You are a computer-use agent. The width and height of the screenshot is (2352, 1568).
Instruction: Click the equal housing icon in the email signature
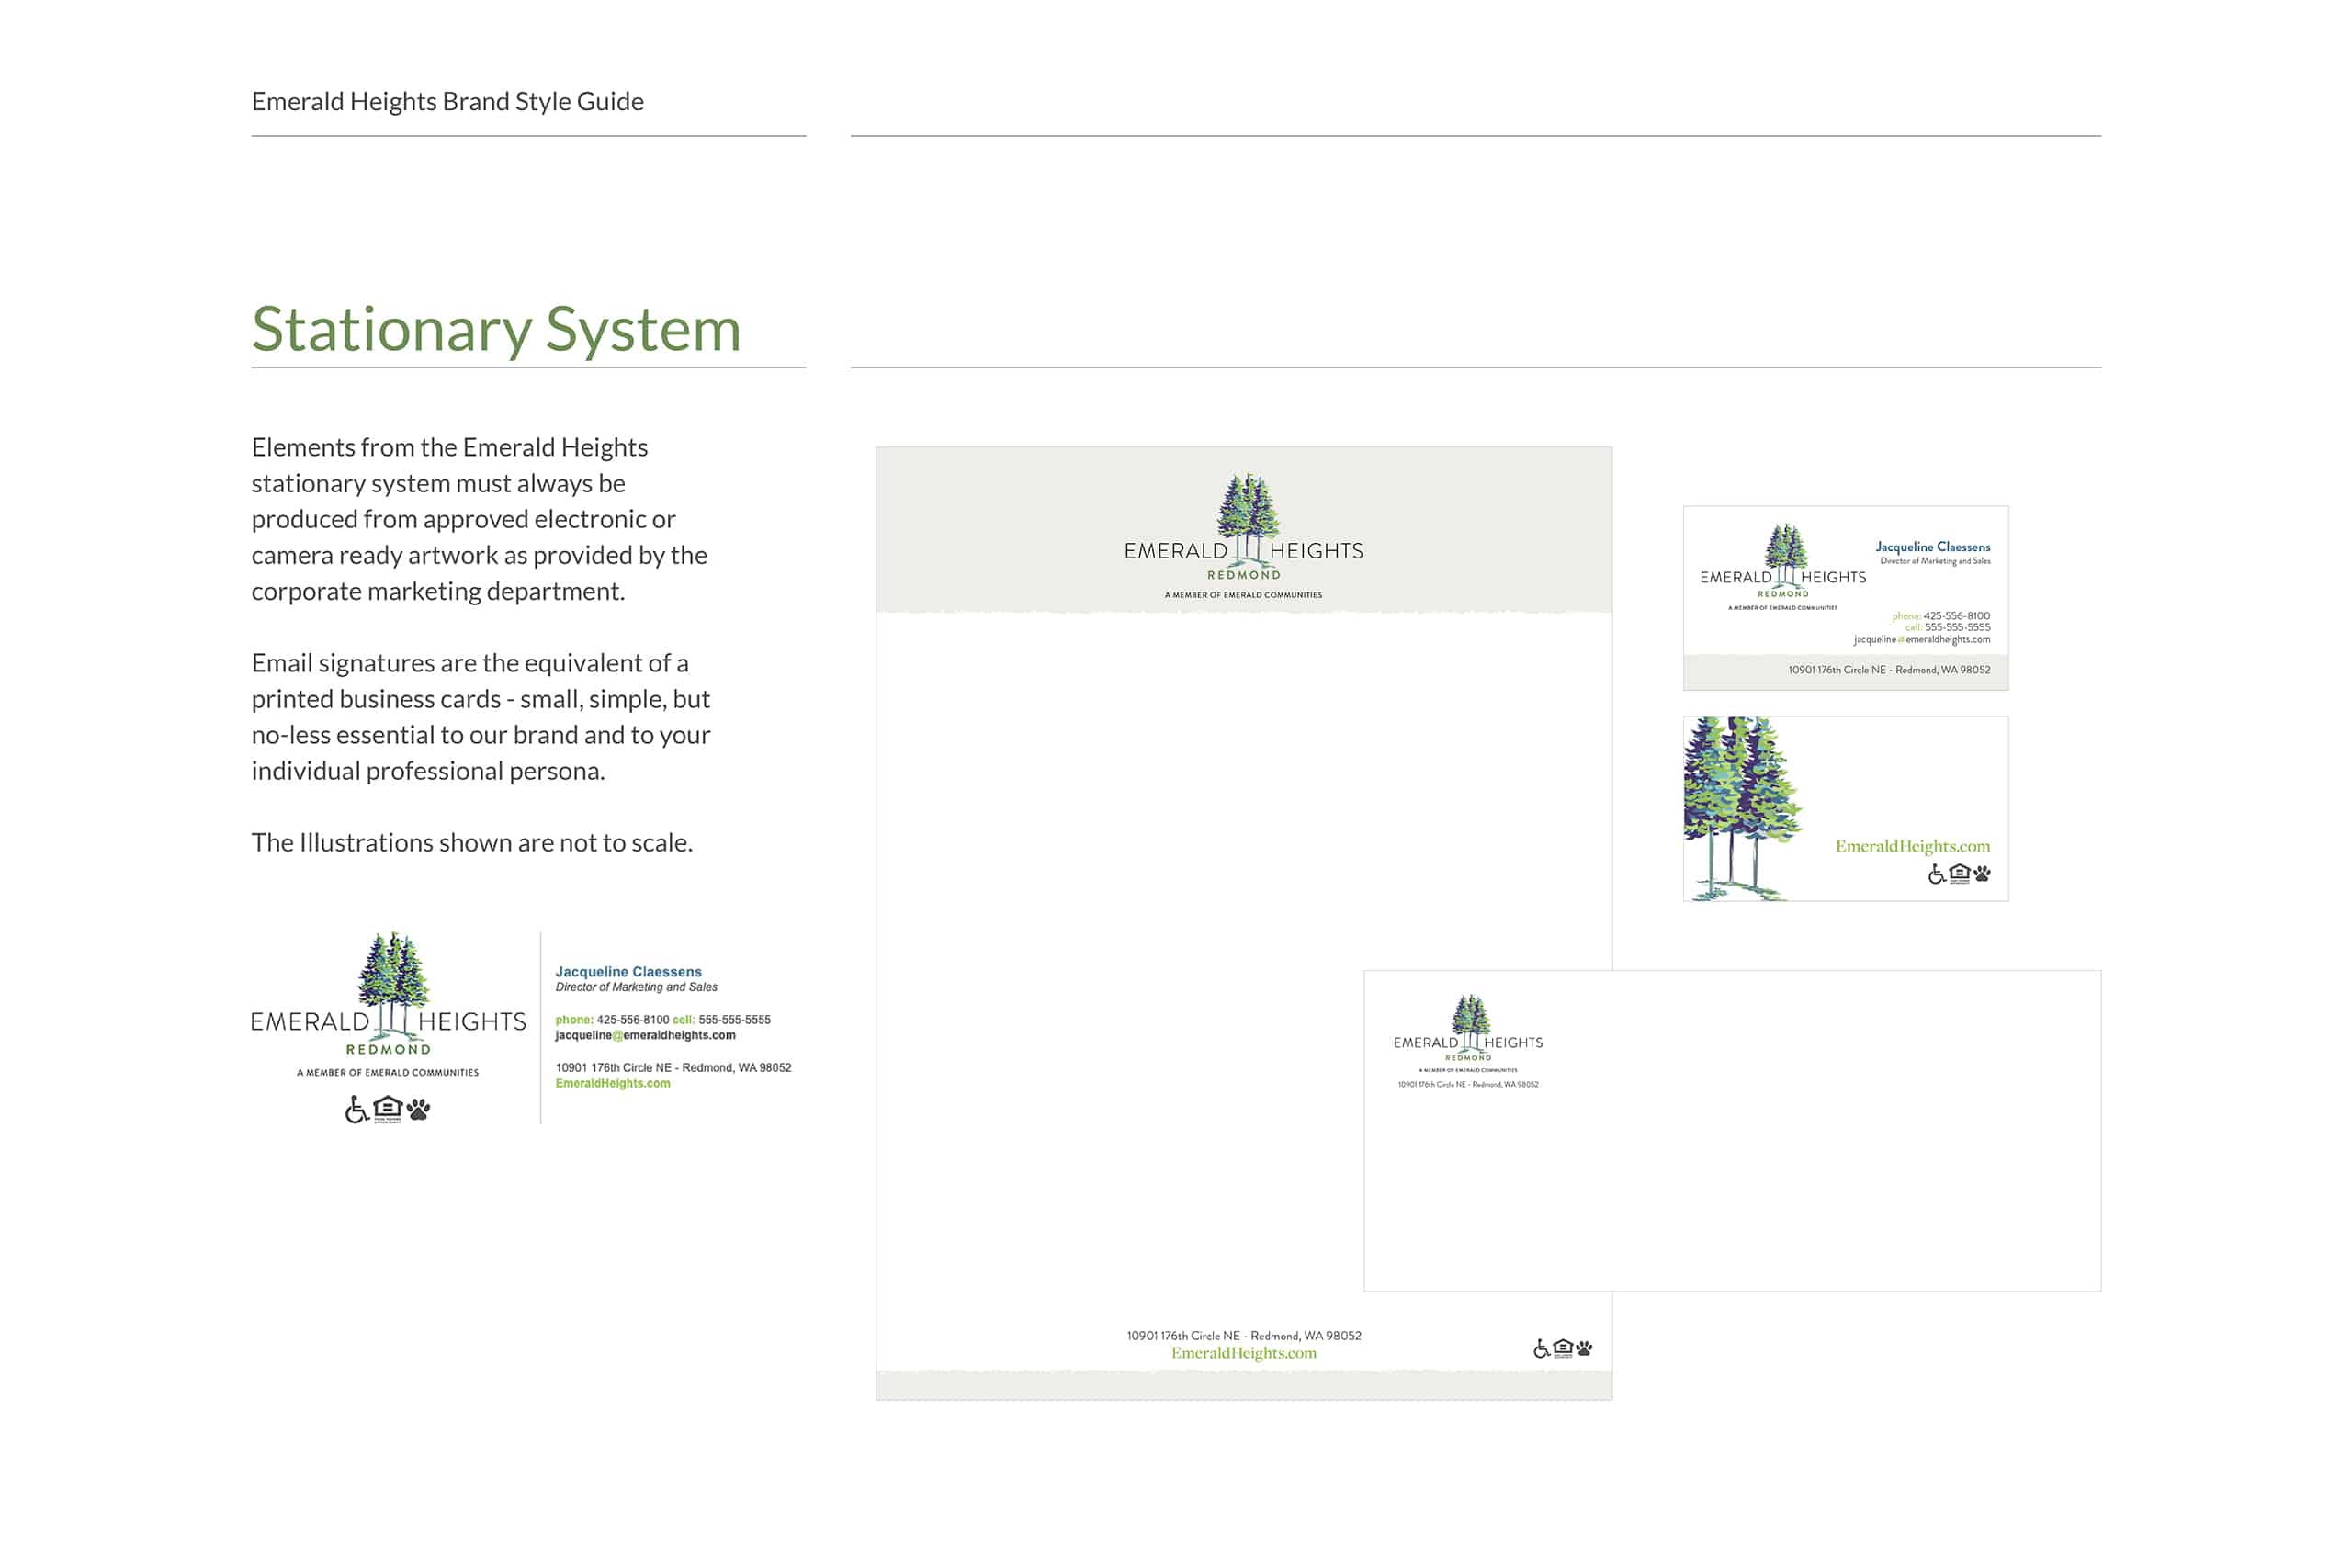[x=388, y=1109]
